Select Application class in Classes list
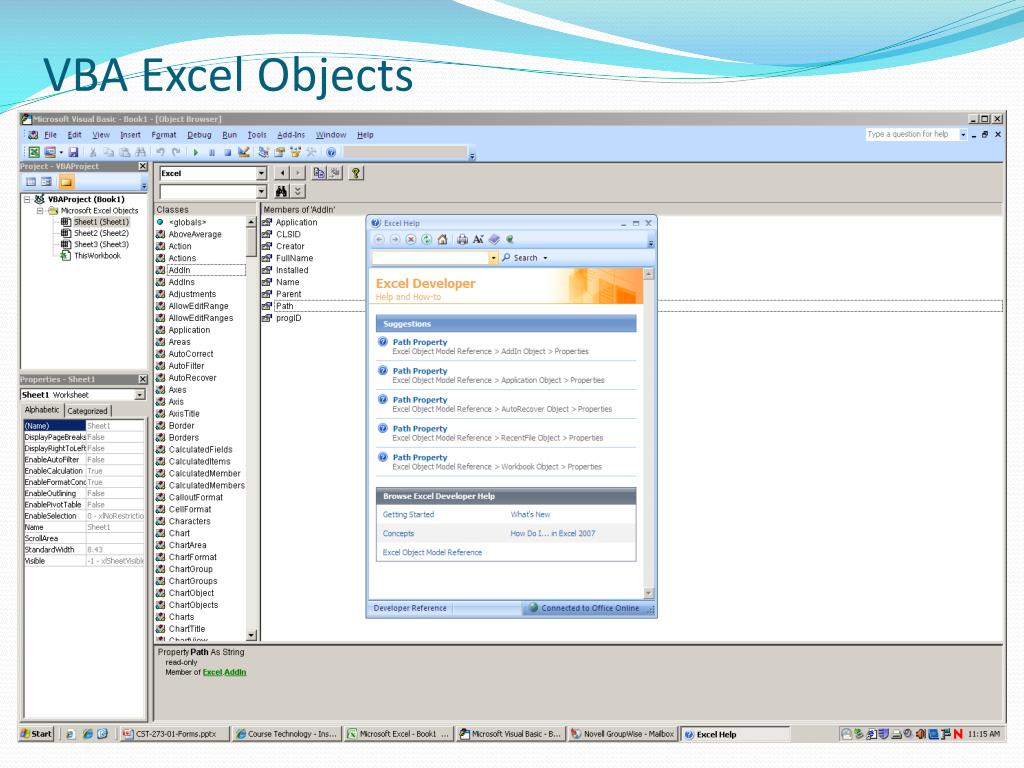1024x768 pixels. click(x=189, y=330)
